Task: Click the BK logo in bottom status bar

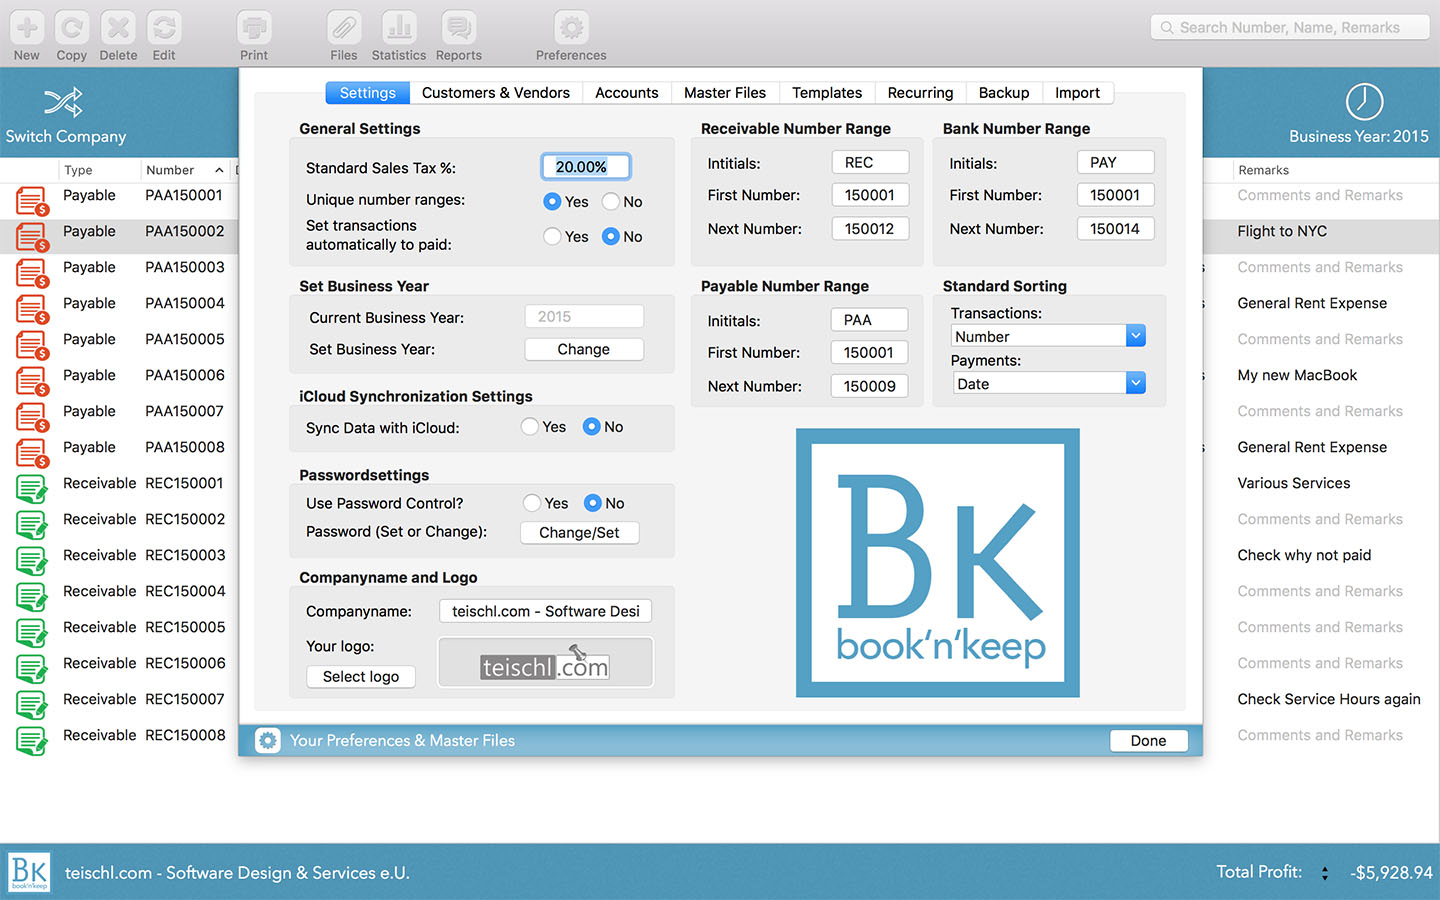Action: tap(29, 872)
